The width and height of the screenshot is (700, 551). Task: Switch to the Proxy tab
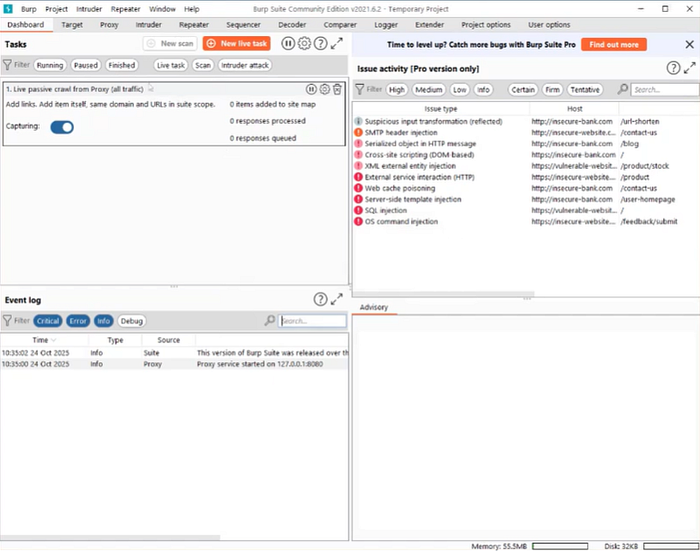(x=109, y=25)
